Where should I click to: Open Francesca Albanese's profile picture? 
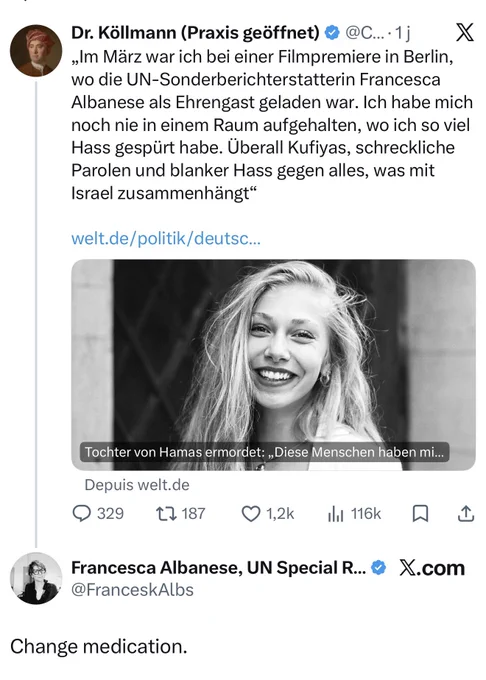pos(36,579)
